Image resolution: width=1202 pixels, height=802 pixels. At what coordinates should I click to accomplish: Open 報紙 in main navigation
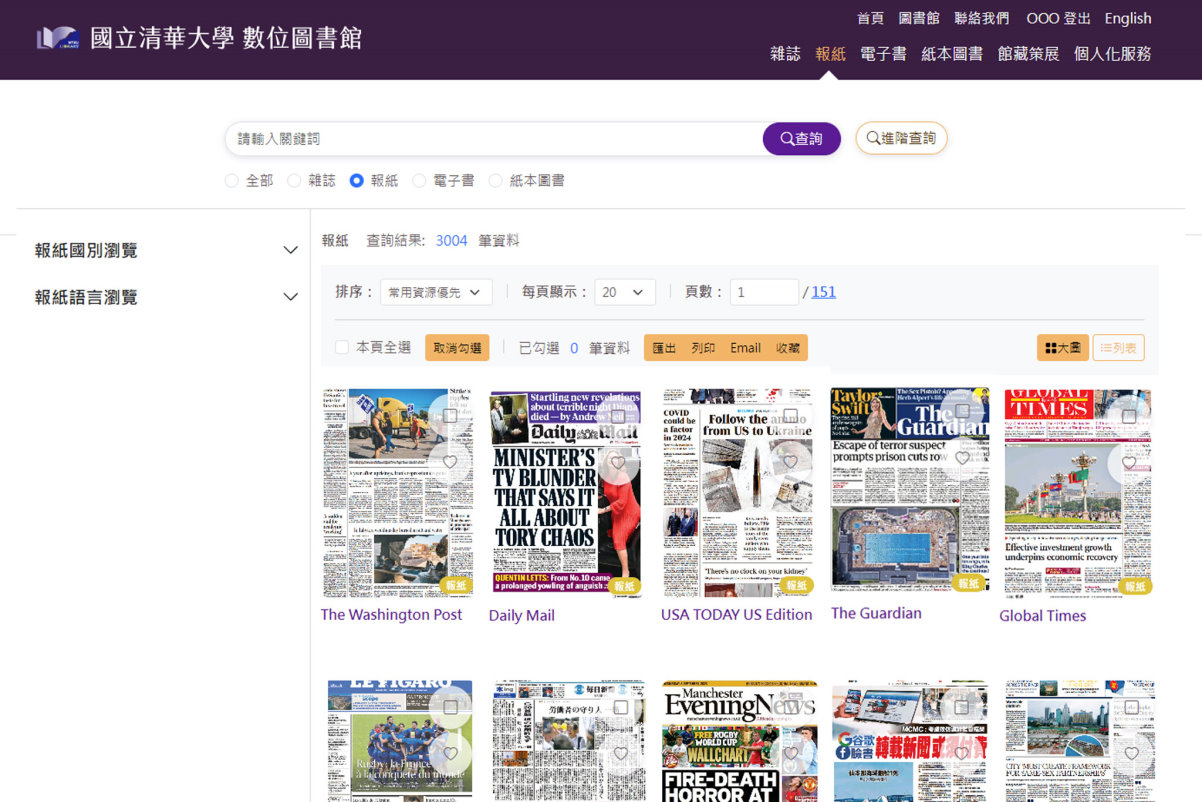tap(831, 54)
